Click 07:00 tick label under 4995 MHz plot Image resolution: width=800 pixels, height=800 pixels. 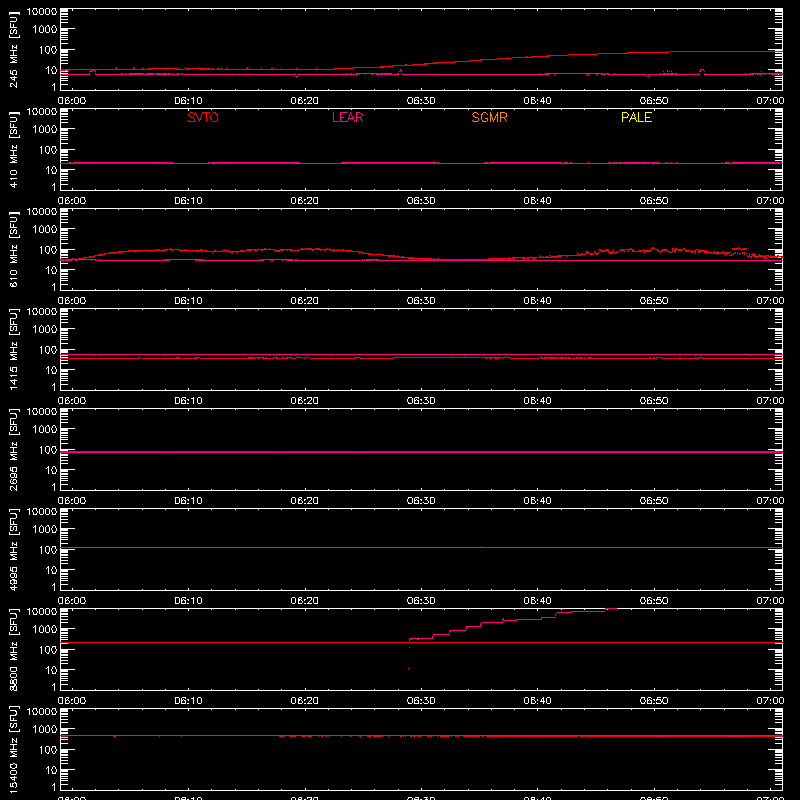click(x=770, y=601)
